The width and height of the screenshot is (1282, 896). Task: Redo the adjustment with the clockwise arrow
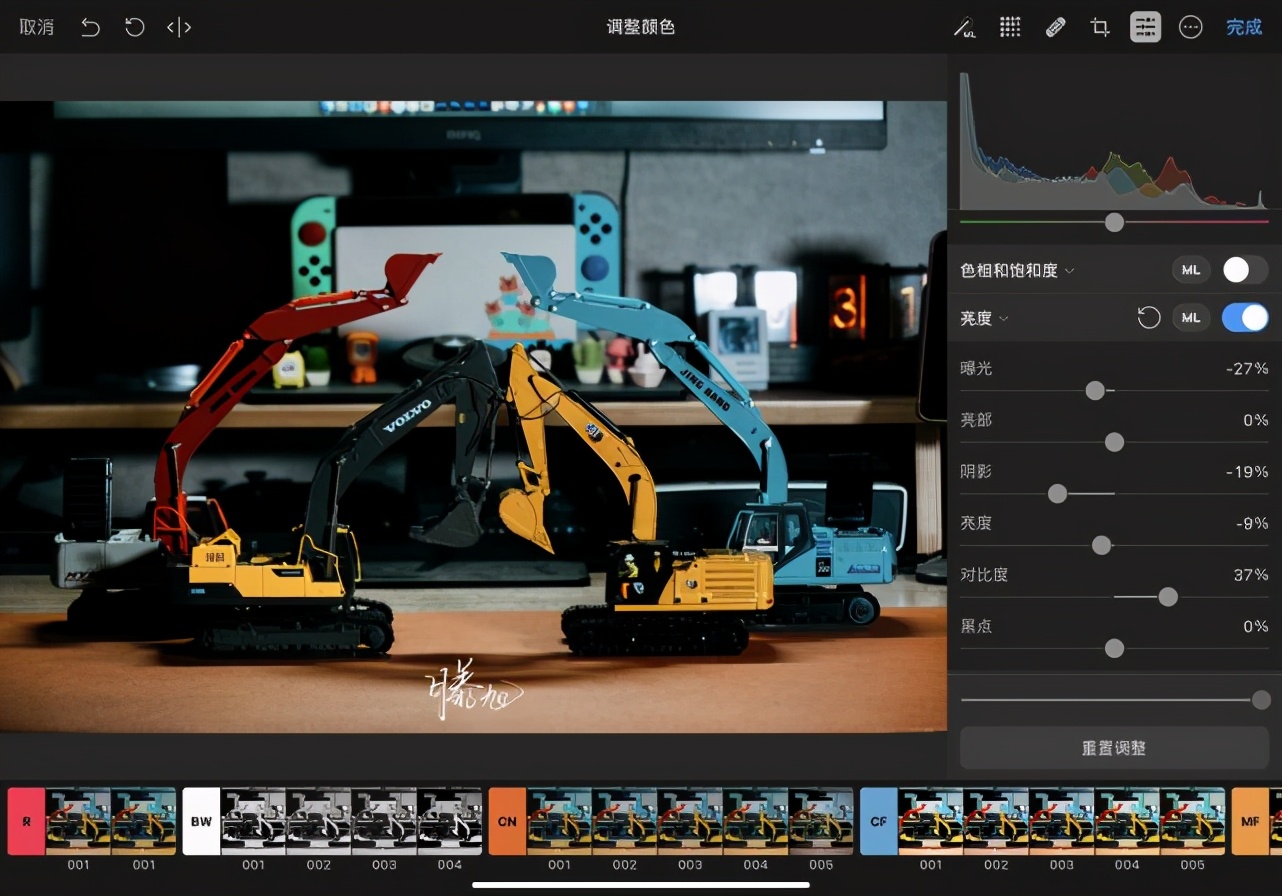[135, 27]
